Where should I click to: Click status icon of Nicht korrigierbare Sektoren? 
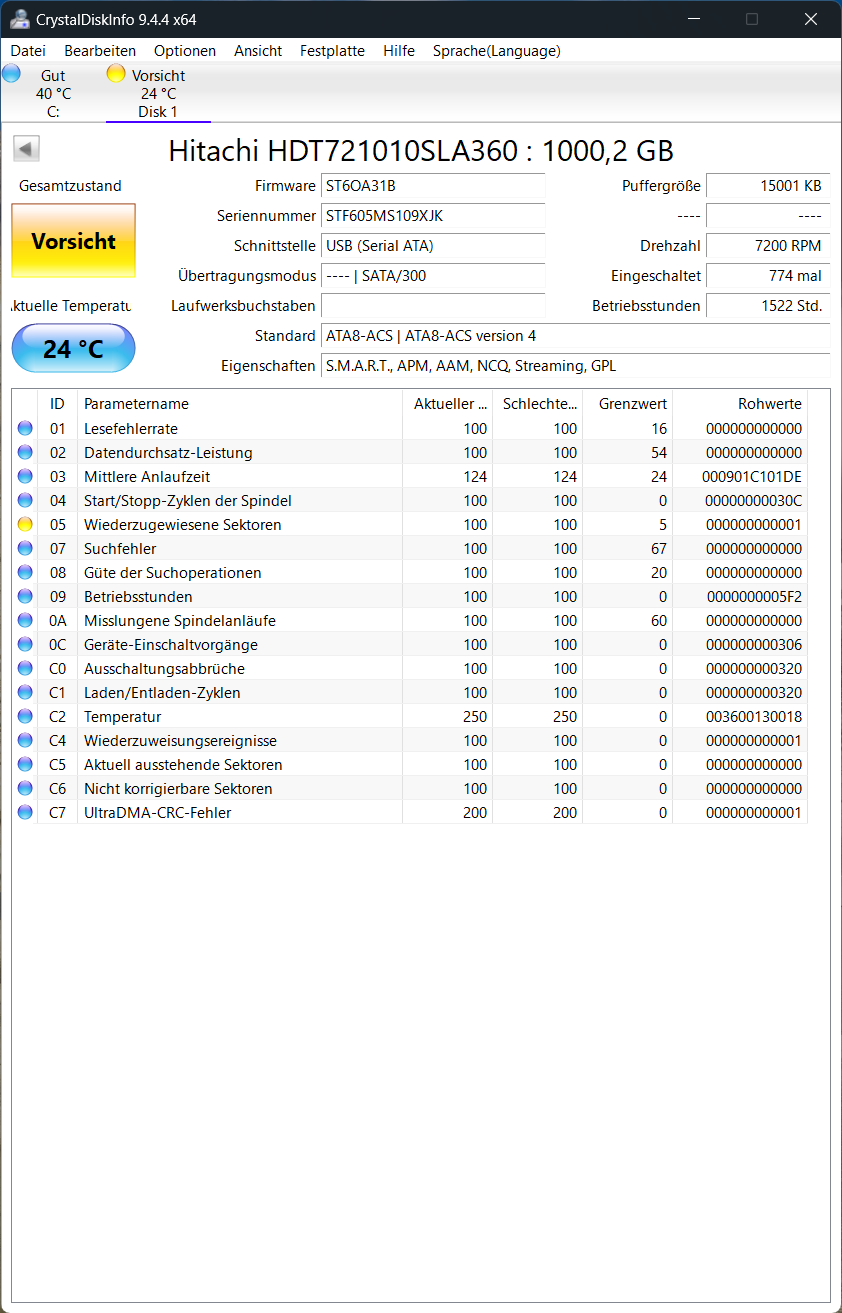(x=25, y=789)
